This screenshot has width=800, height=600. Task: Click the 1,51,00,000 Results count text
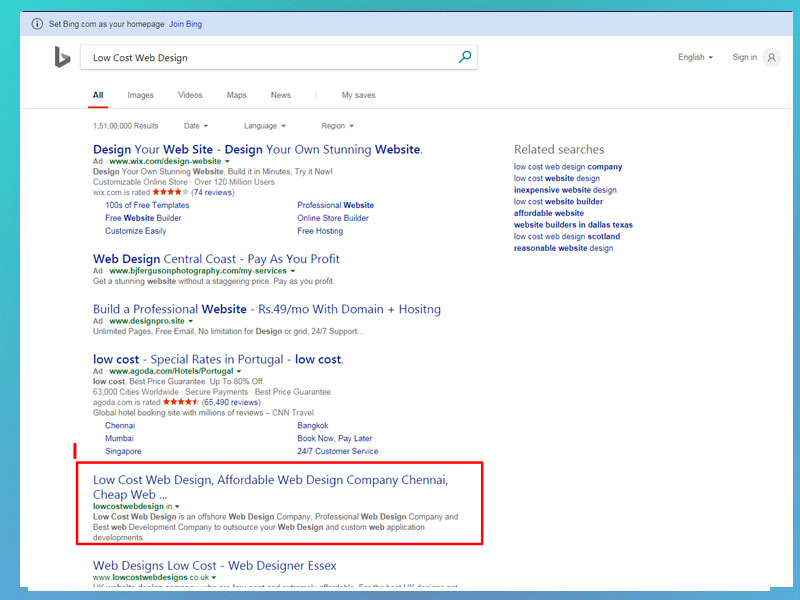126,126
